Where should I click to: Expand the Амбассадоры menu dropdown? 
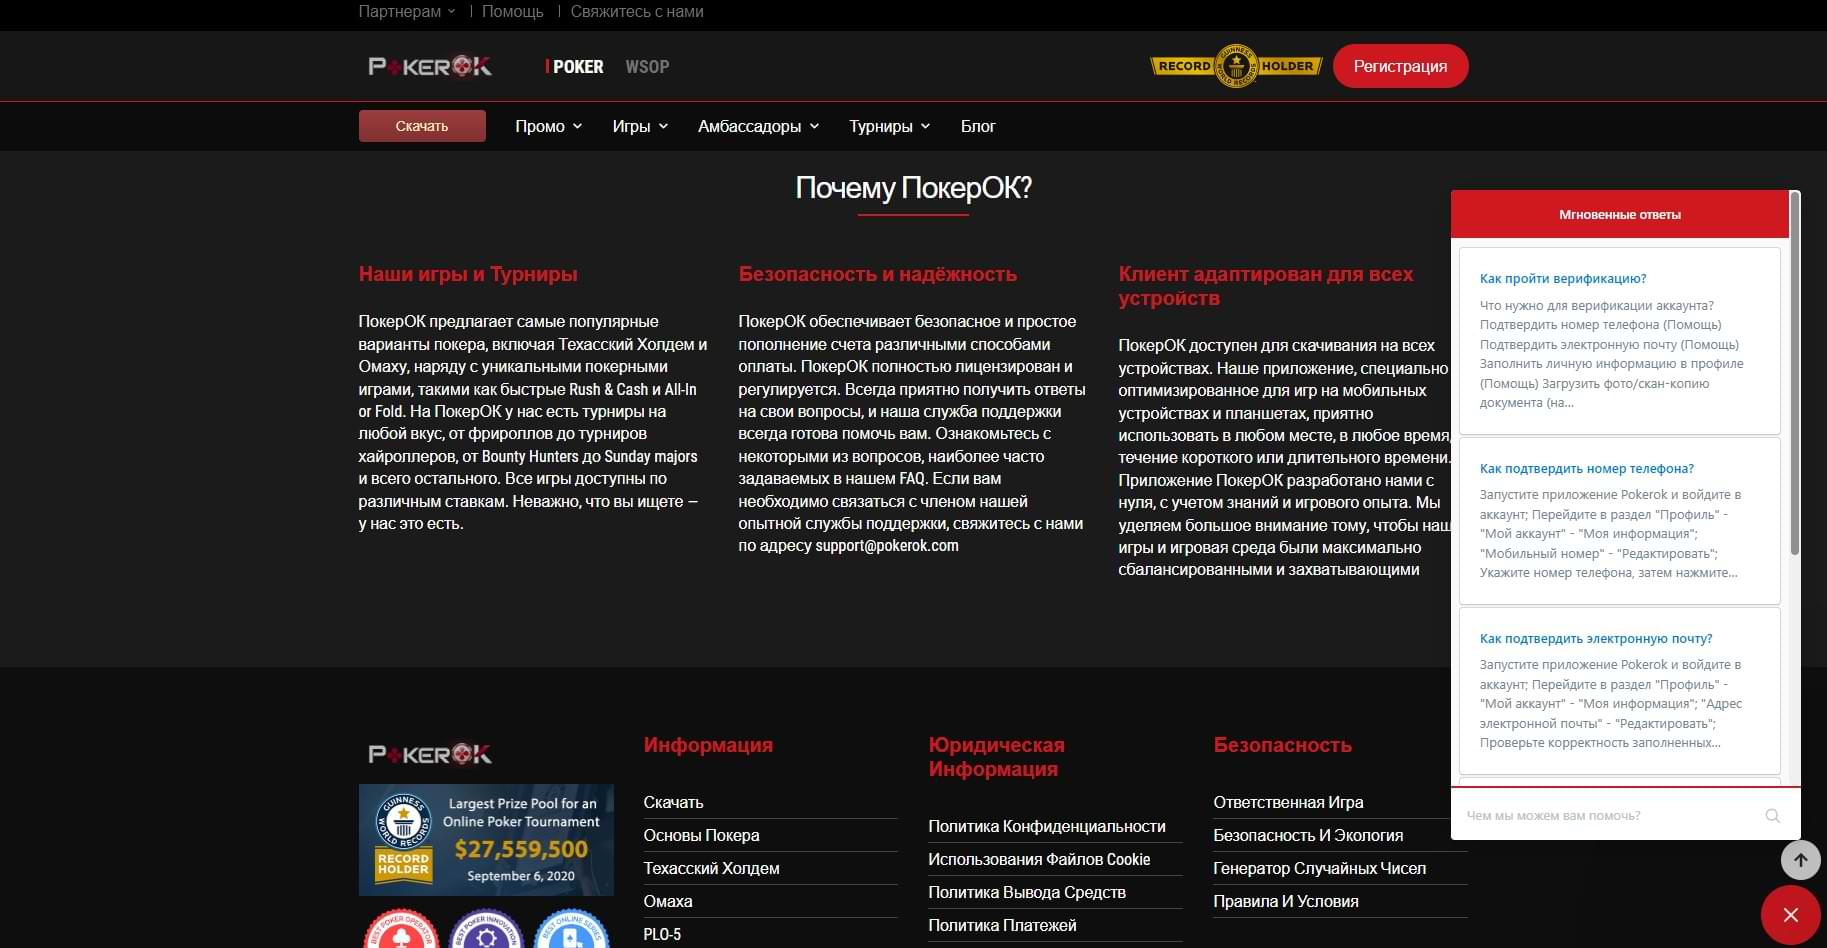pyautogui.click(x=758, y=126)
